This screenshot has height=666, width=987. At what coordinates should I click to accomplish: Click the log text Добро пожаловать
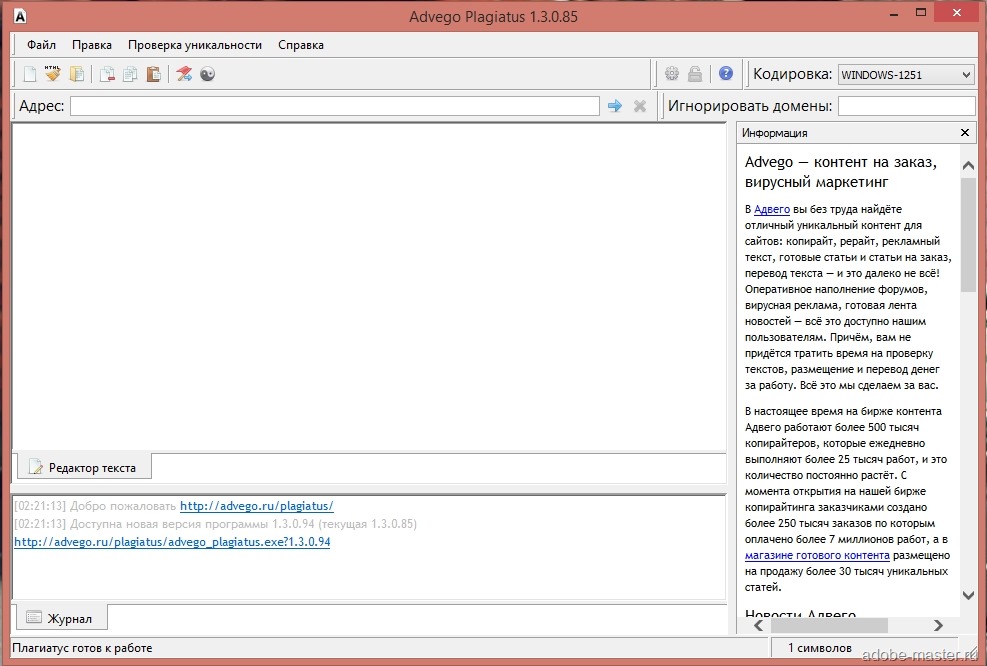[x=123, y=506]
